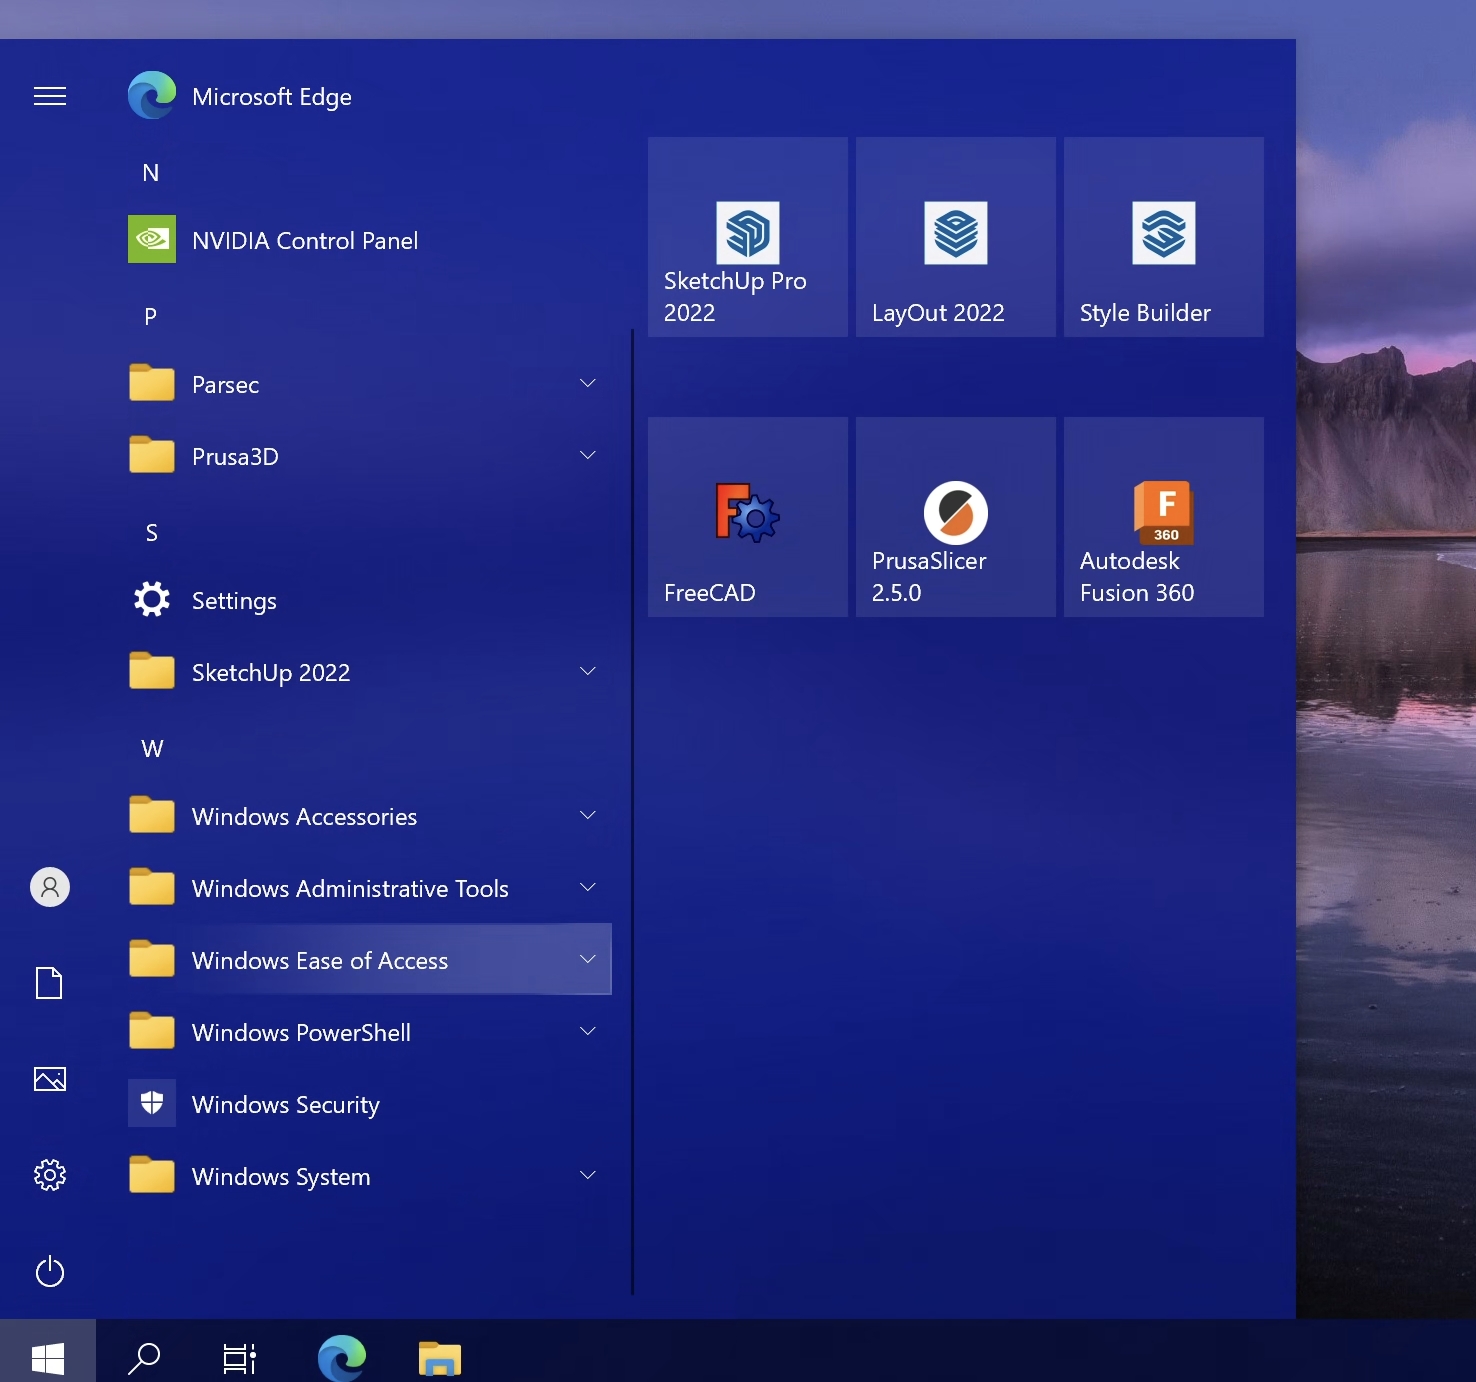Launch NVIDIA Control Panel

pyautogui.click(x=368, y=240)
